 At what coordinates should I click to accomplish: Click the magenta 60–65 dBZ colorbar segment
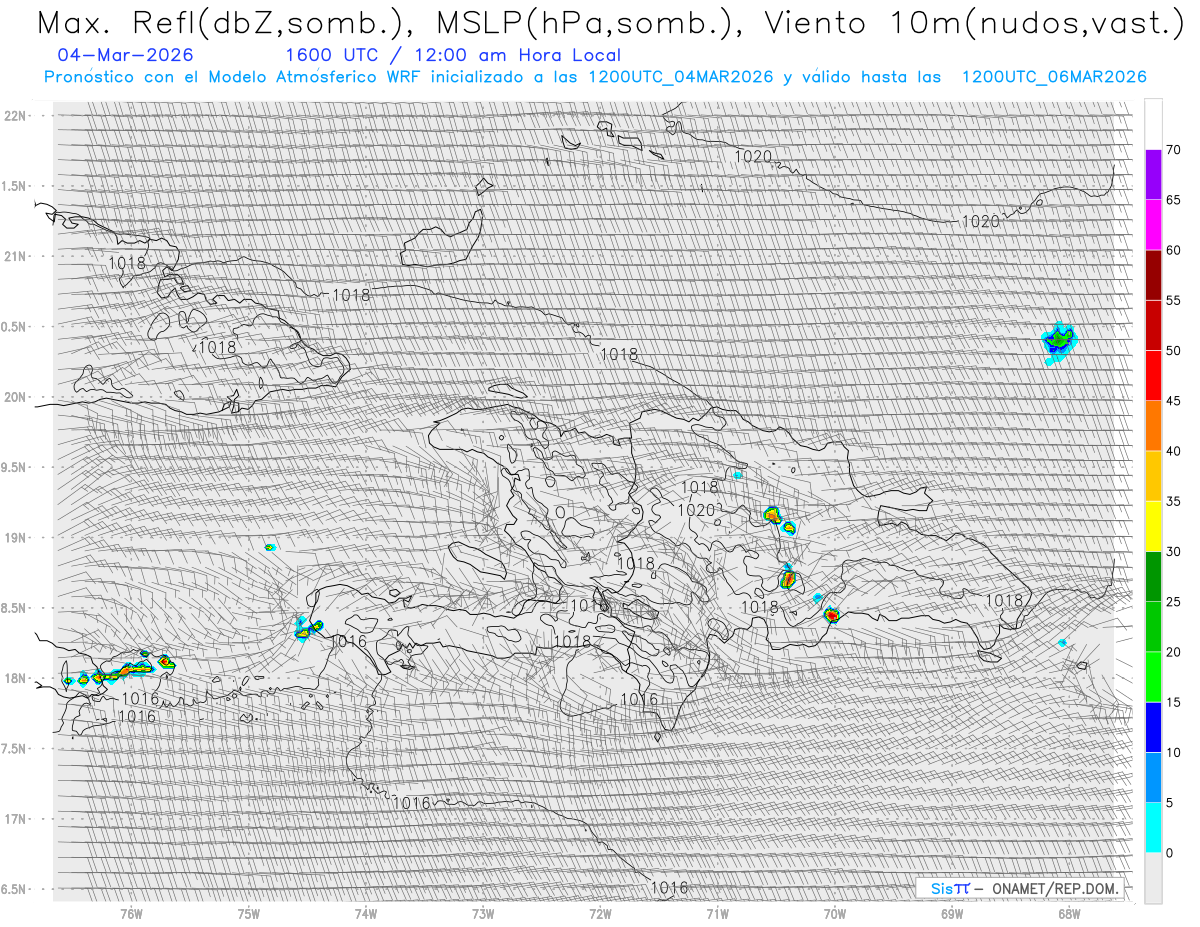pos(1153,225)
